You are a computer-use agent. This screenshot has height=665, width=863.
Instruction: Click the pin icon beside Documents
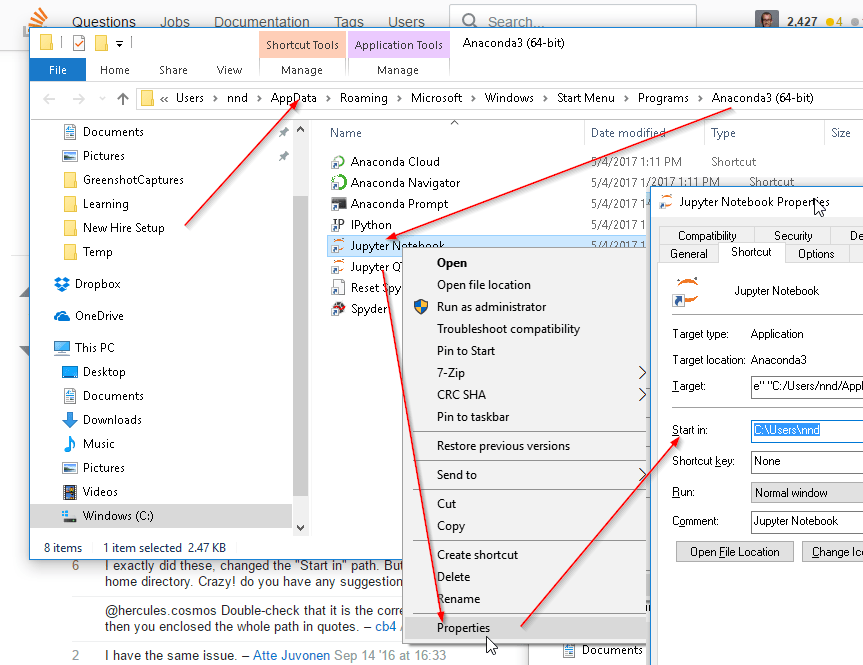pos(283,132)
